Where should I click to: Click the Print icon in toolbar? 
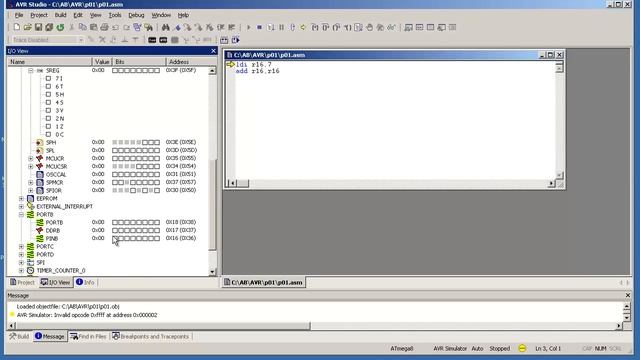(104, 27)
